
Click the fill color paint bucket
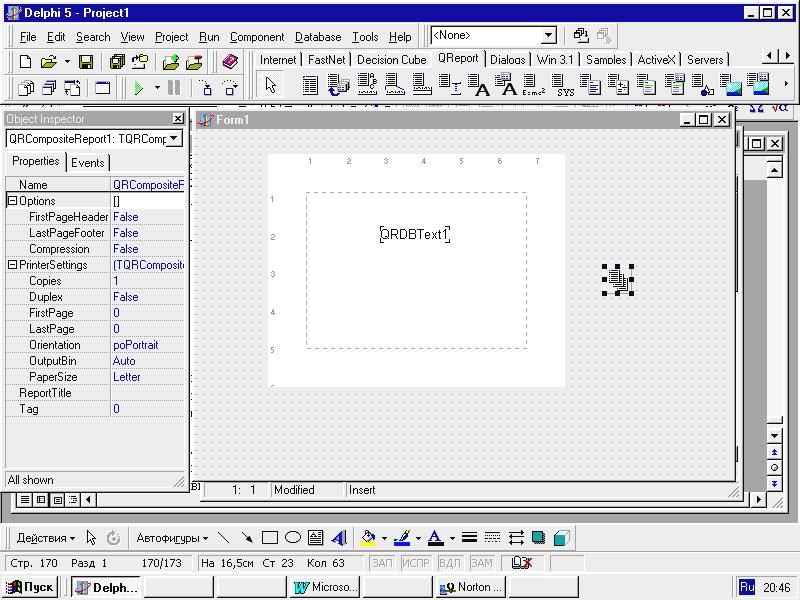[x=368, y=538]
